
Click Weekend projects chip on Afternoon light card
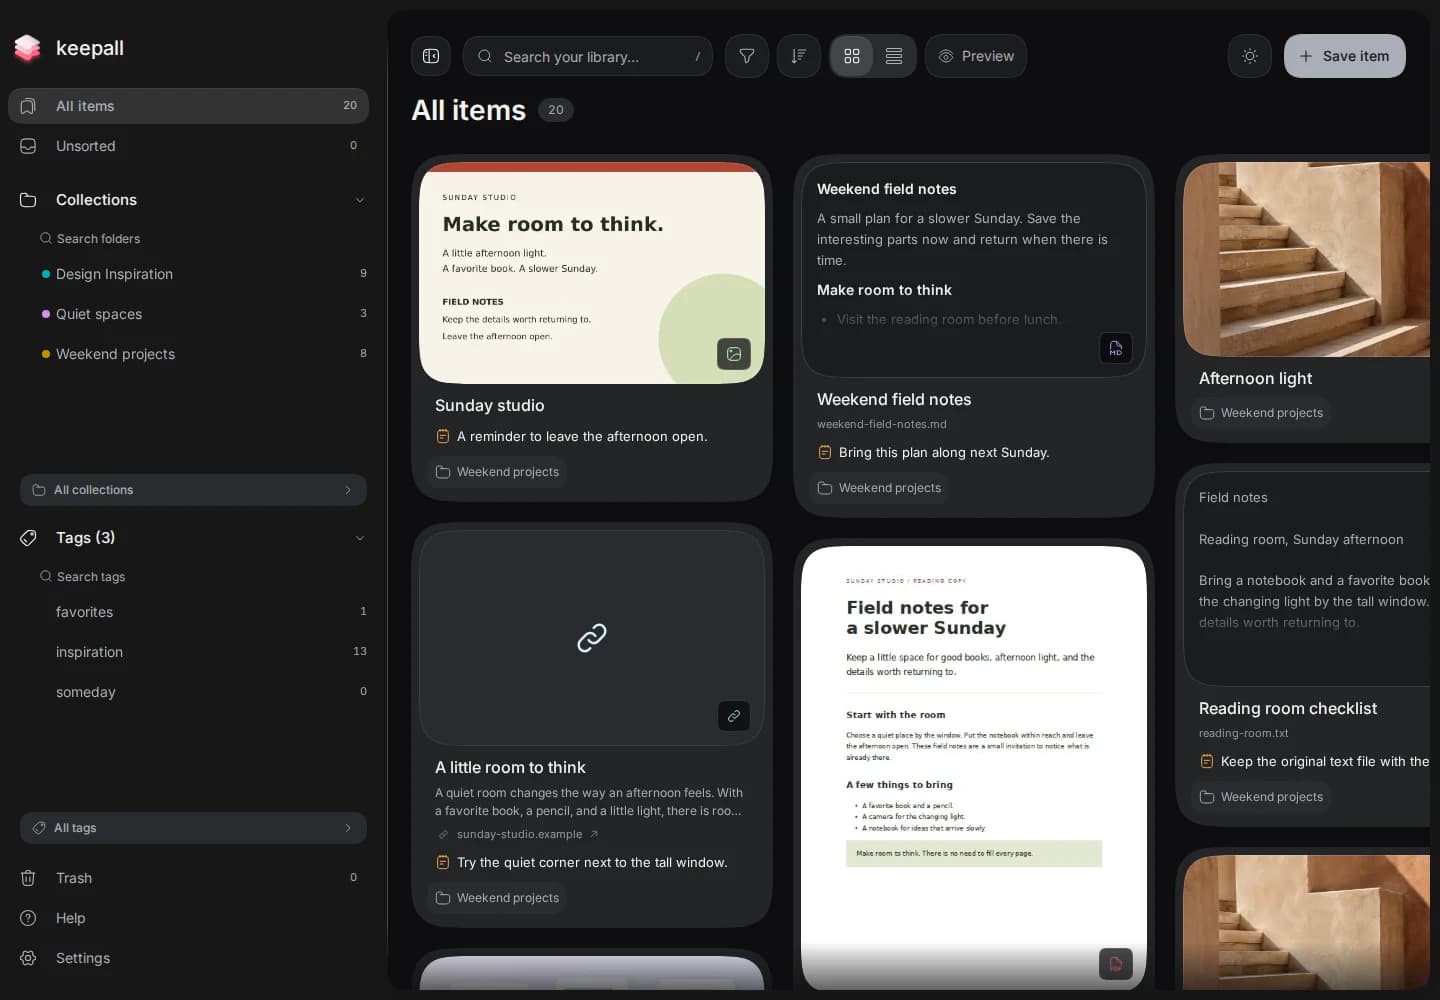pyautogui.click(x=1262, y=413)
